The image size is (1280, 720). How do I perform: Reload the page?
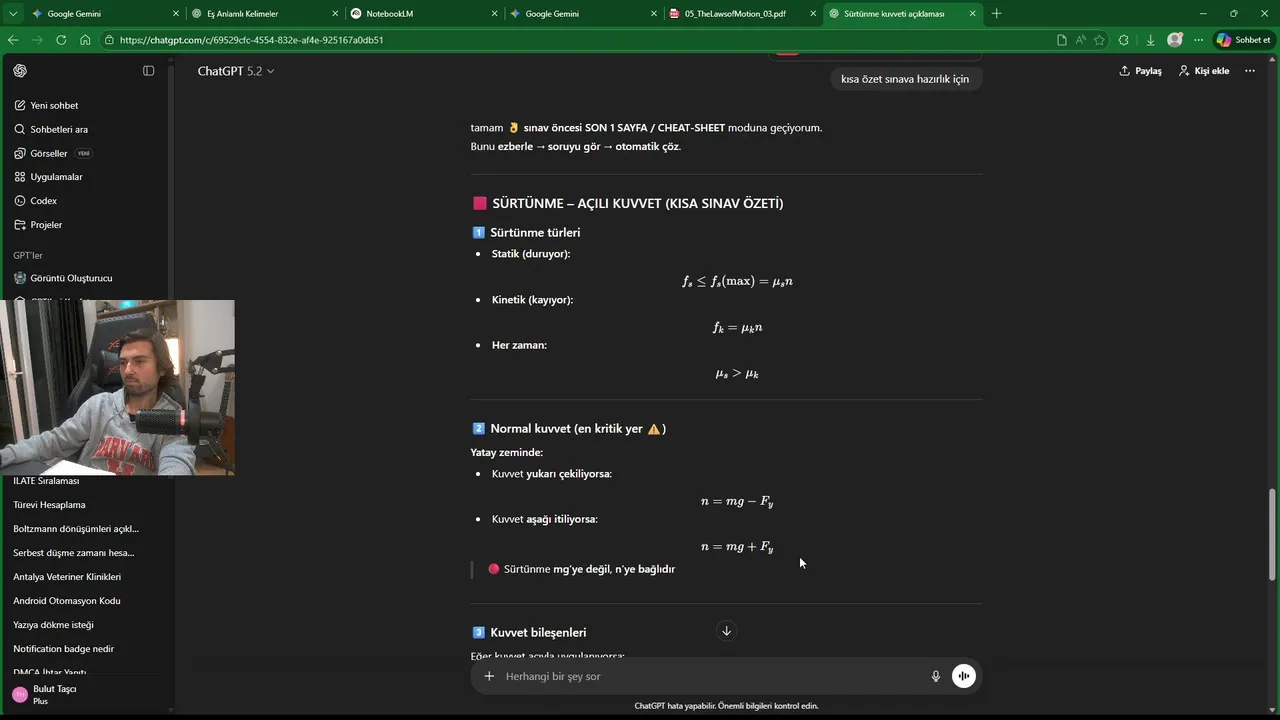(x=61, y=40)
